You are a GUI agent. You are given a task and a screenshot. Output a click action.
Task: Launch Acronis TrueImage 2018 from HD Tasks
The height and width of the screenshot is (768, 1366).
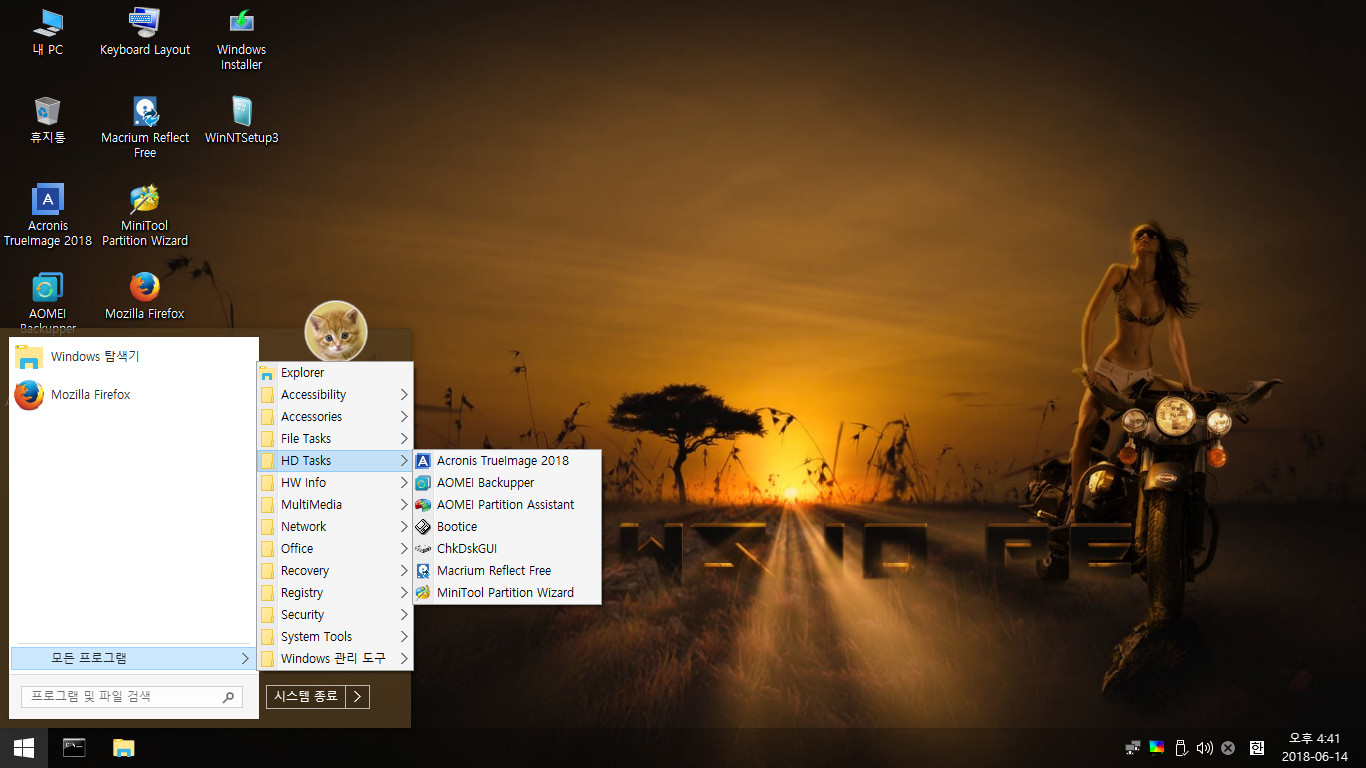click(x=507, y=461)
